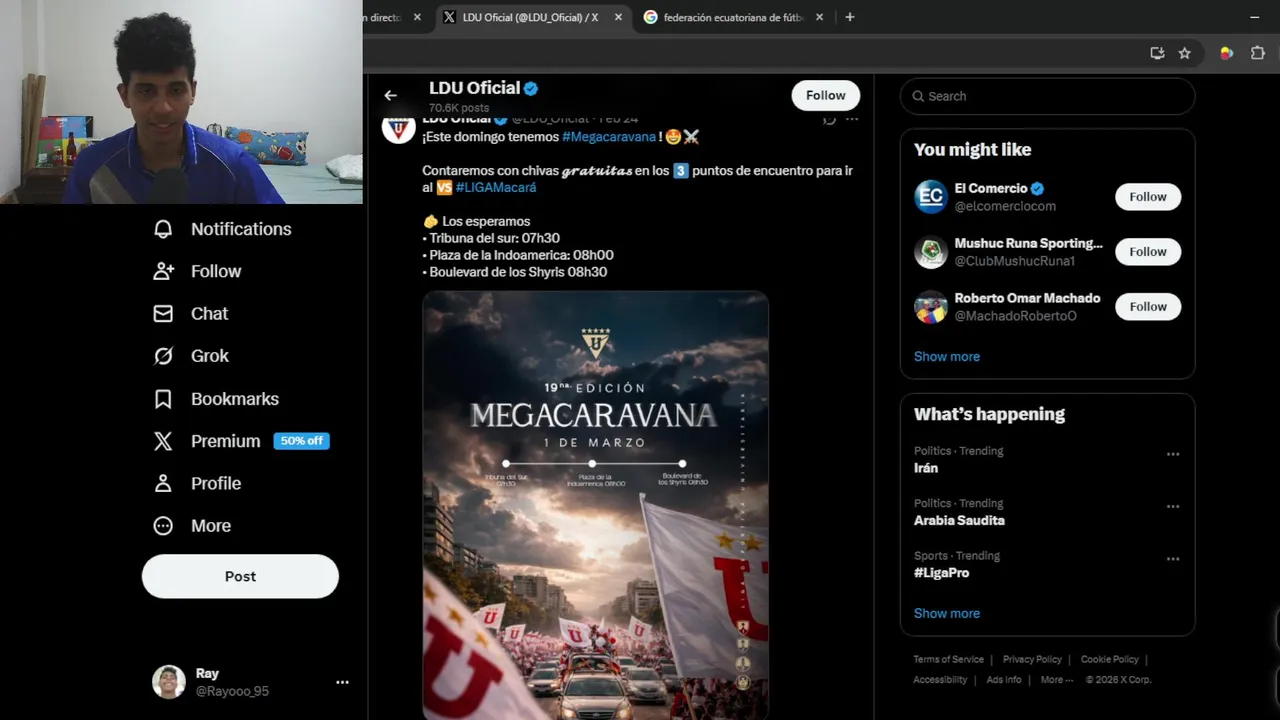The image size is (1280, 720).
Task: Open the Grok icon in sidebar
Action: [x=163, y=356]
